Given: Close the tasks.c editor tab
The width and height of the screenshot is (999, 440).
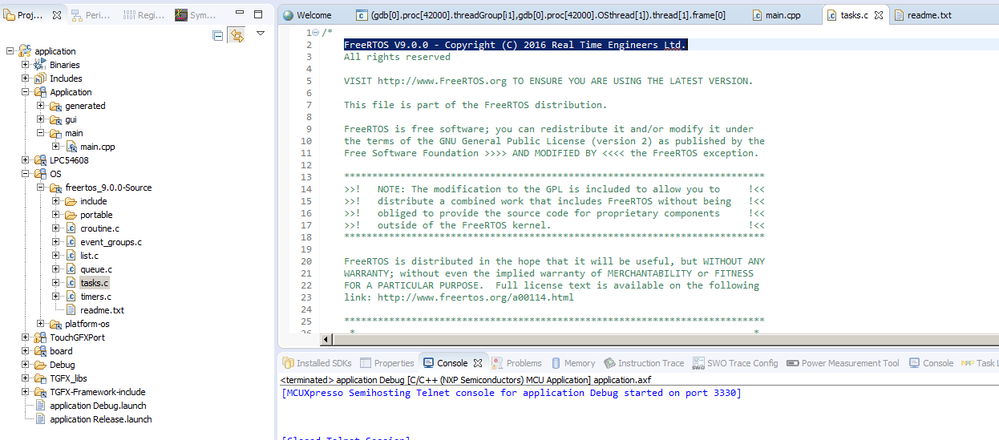Looking at the screenshot, I should coord(879,15).
